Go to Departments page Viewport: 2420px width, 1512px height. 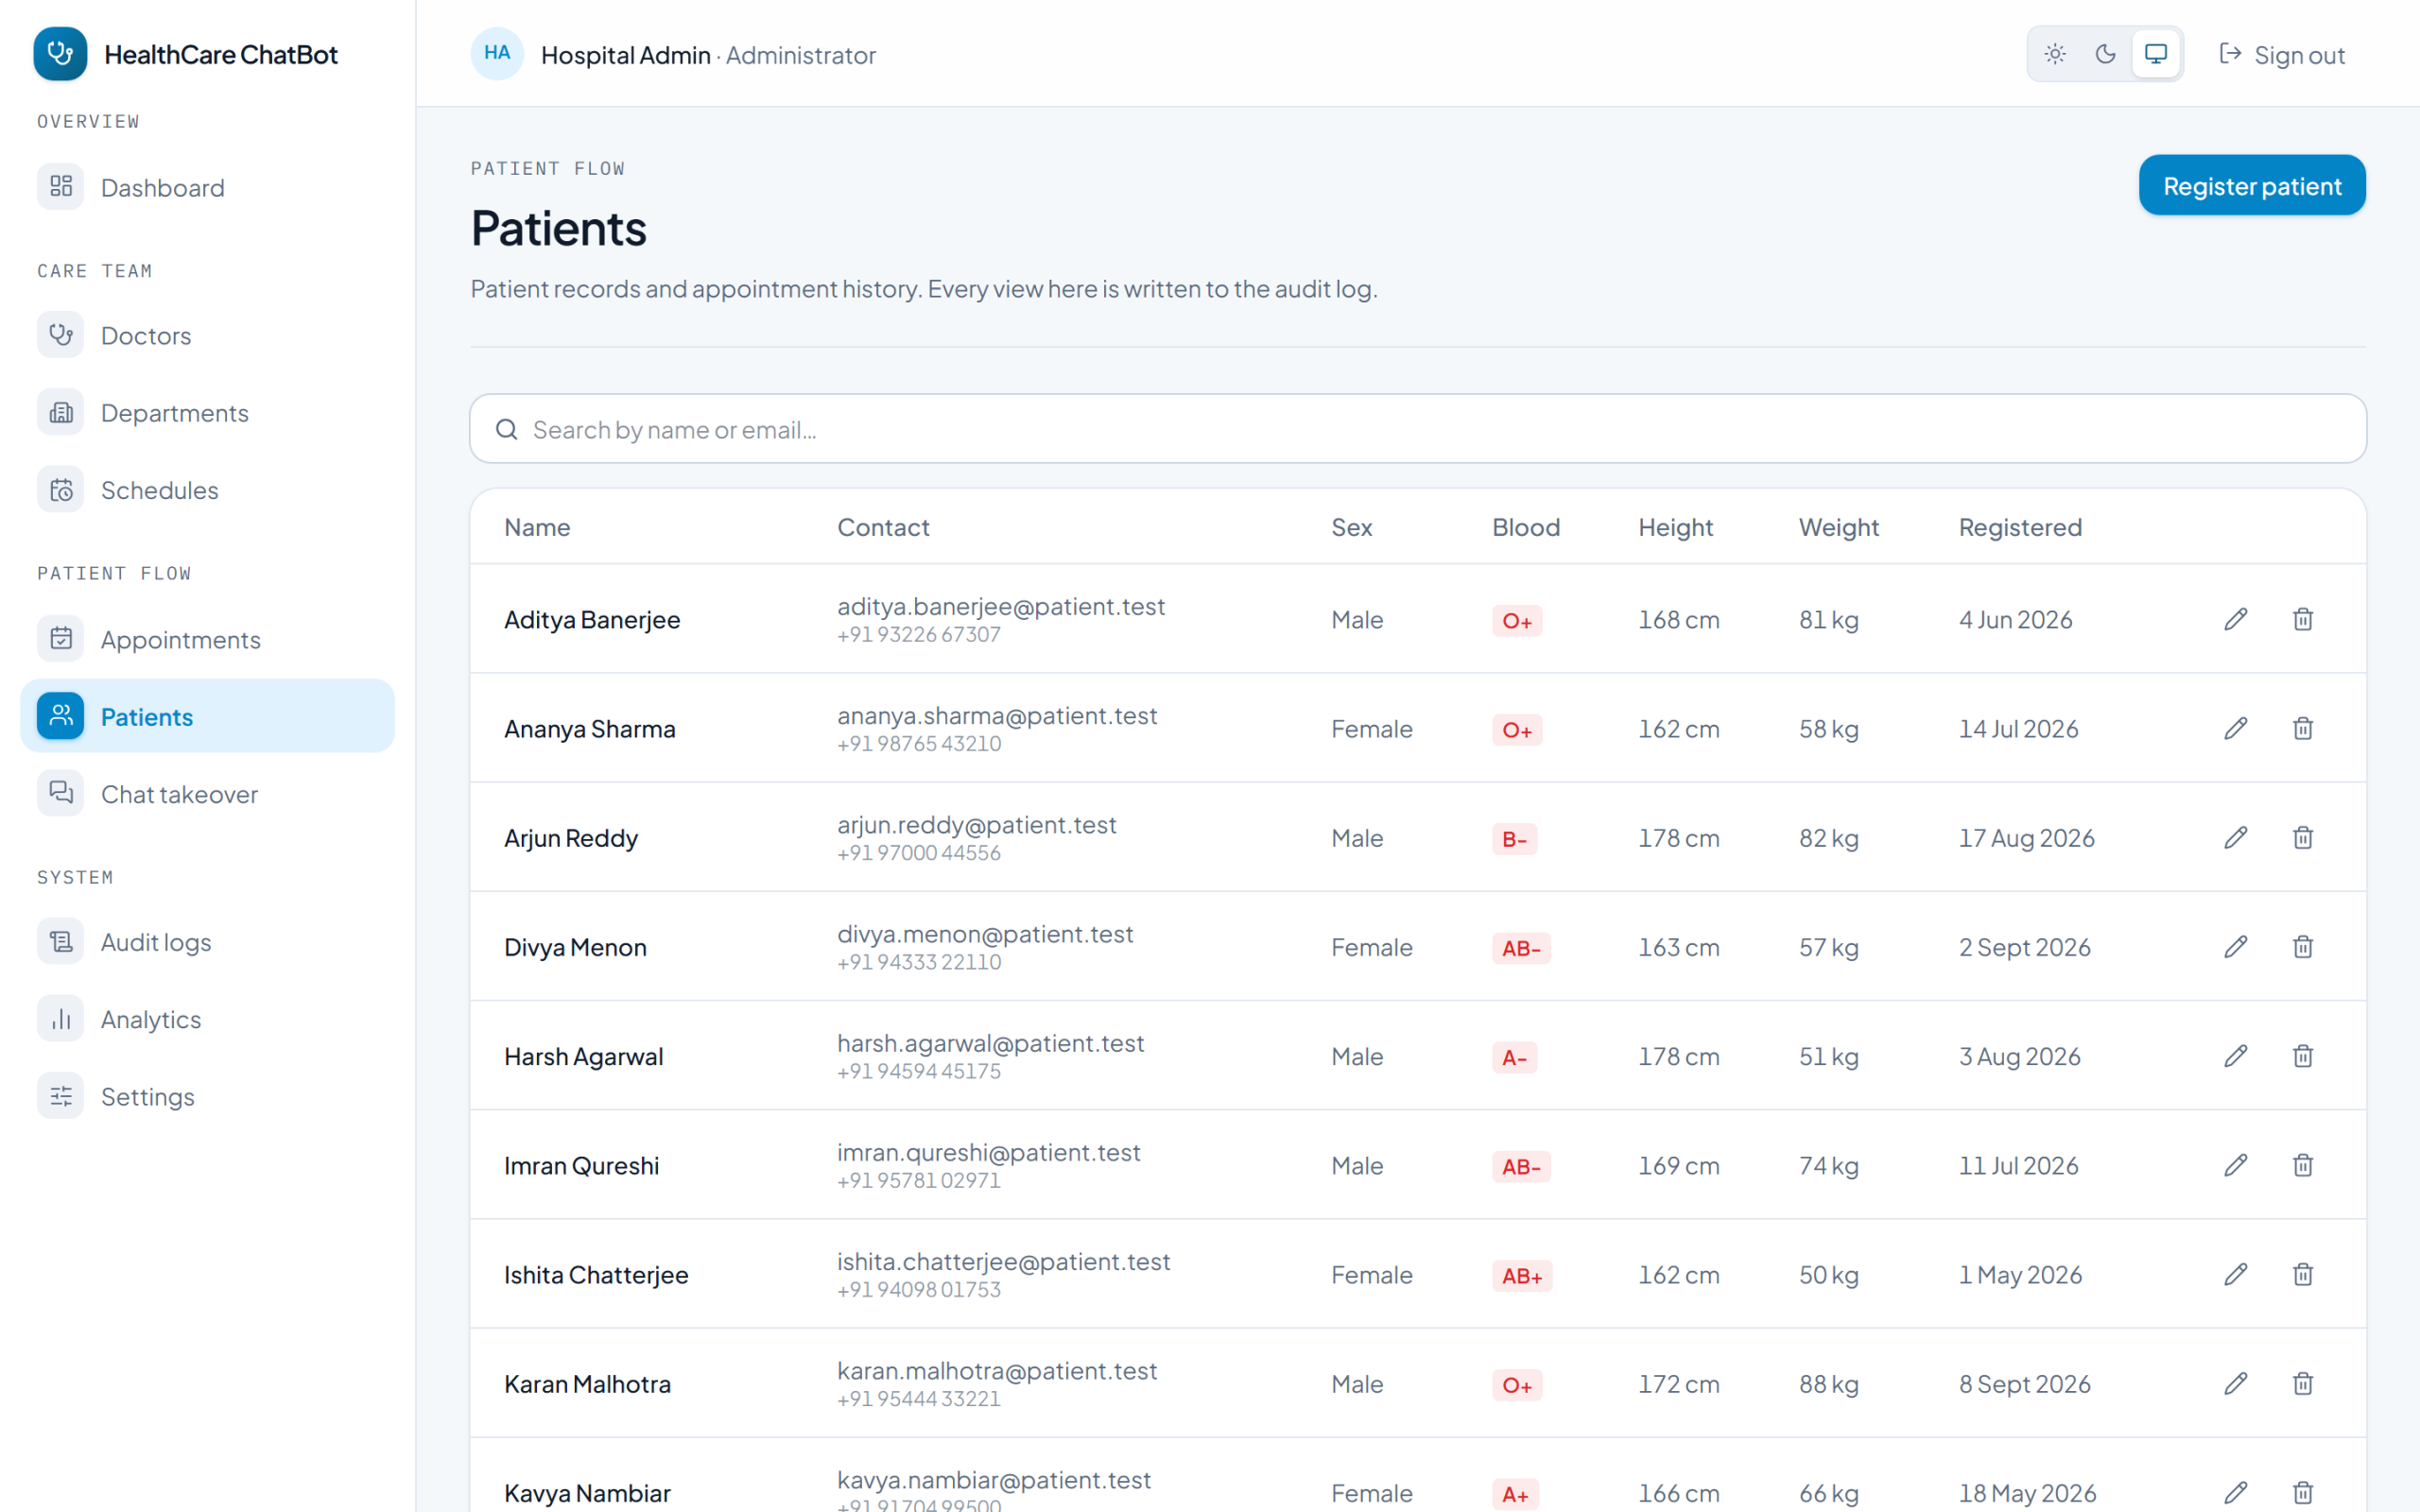[207, 412]
